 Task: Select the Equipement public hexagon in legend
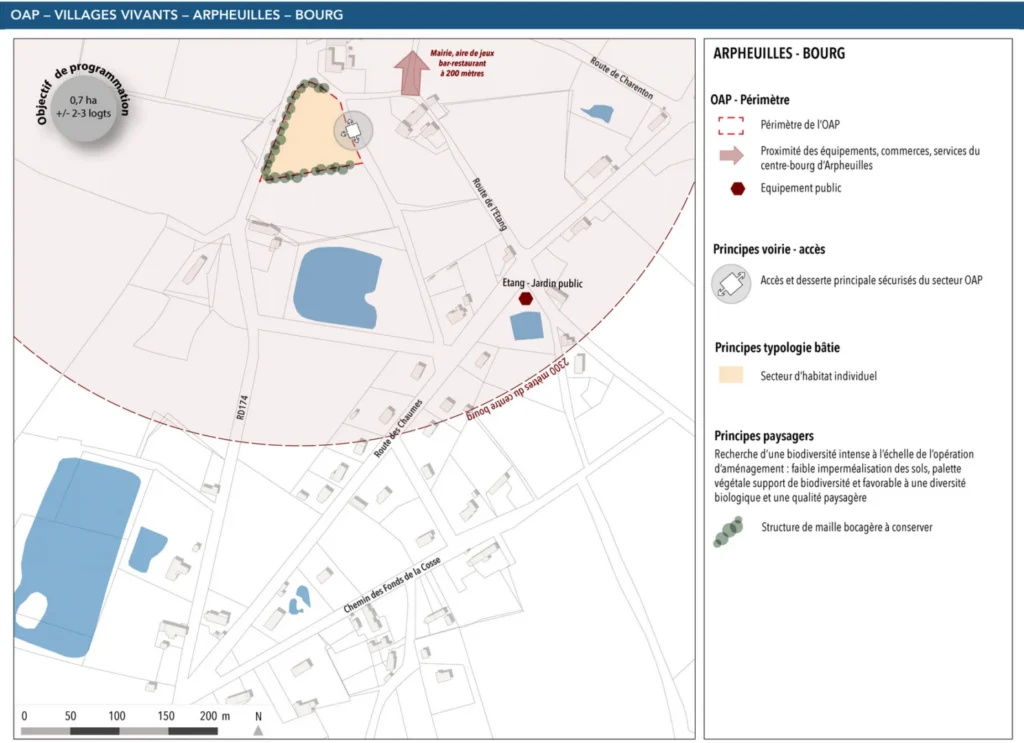pos(737,188)
